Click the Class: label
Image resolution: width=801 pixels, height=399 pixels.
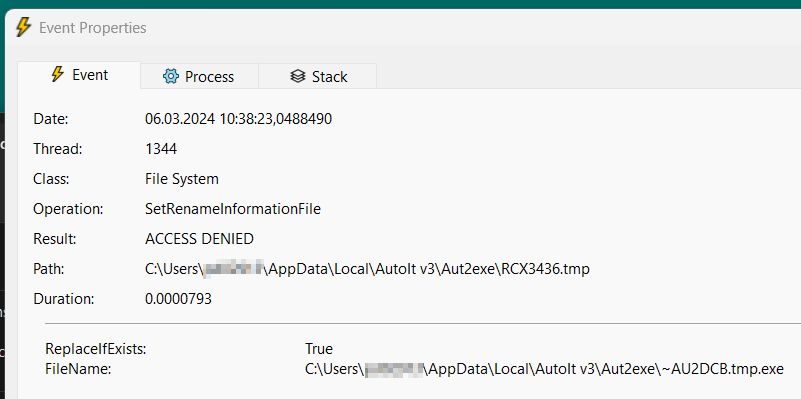[x=51, y=179]
